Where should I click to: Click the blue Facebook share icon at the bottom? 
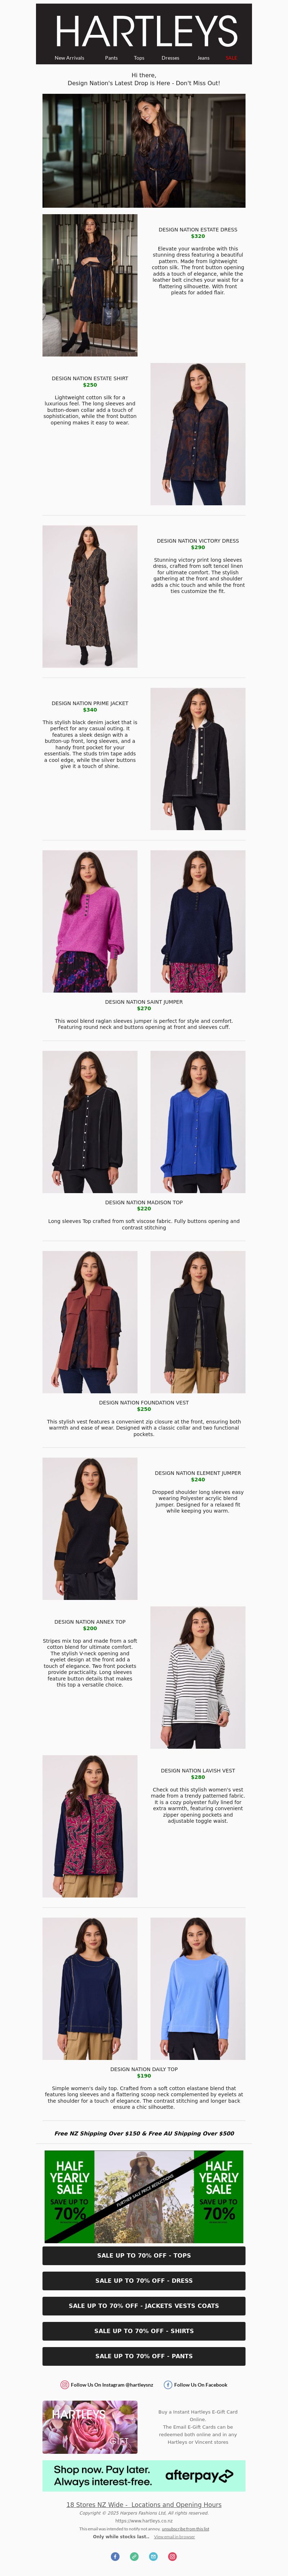[115, 2556]
